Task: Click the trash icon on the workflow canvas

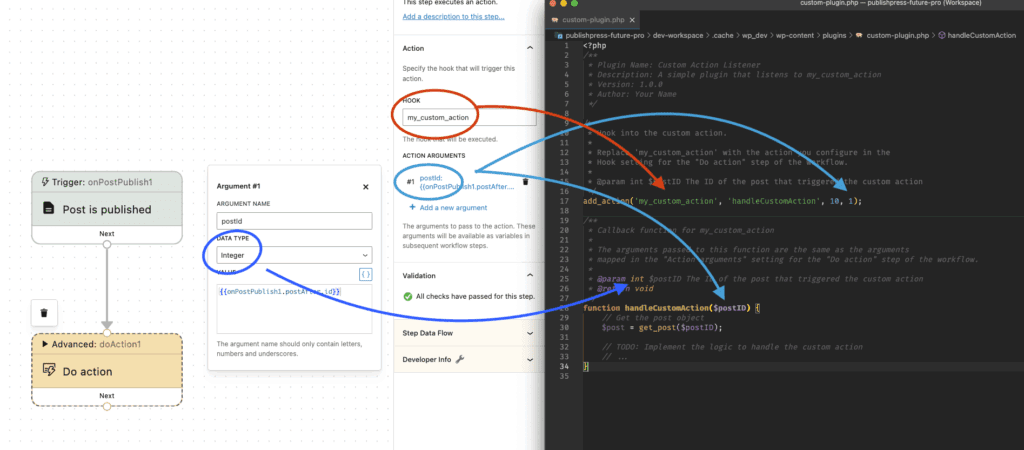Action: pos(44,313)
